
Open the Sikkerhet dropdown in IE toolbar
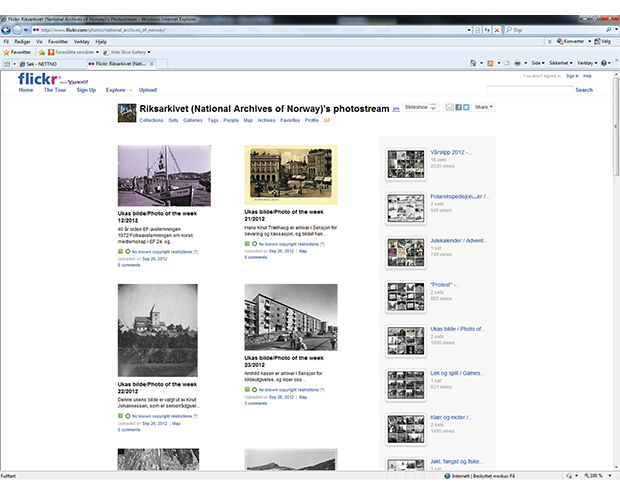pos(561,62)
